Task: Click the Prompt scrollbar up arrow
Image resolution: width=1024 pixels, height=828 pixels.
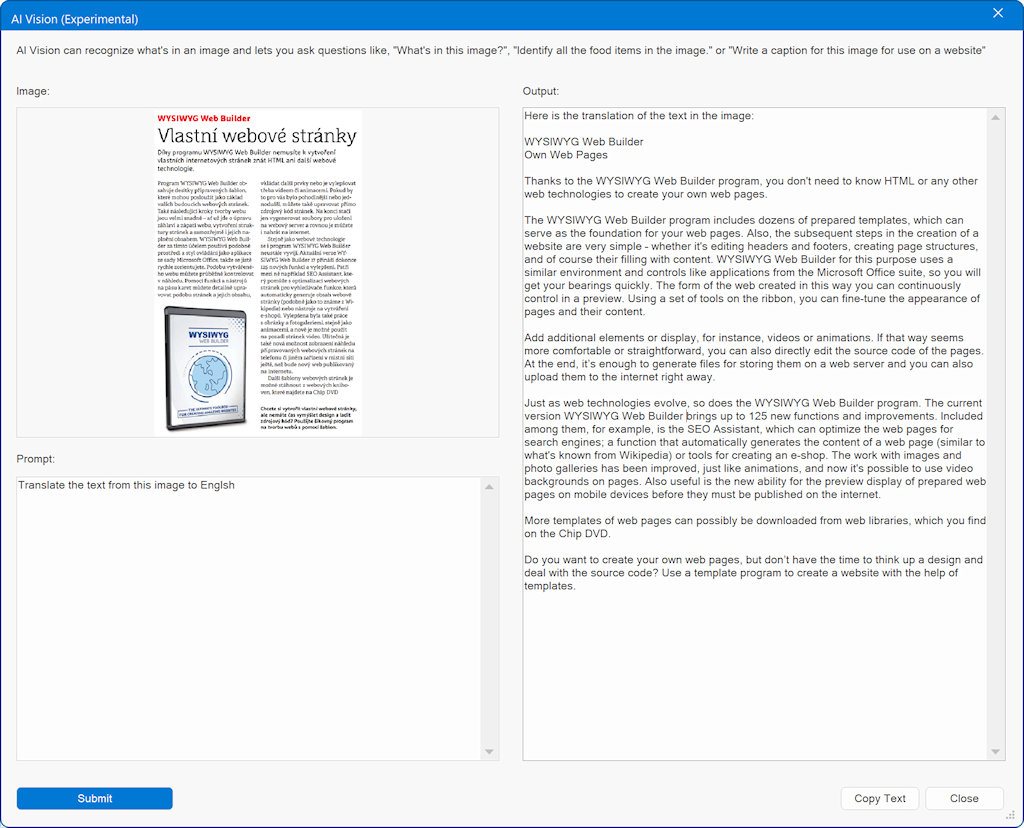Action: (489, 486)
